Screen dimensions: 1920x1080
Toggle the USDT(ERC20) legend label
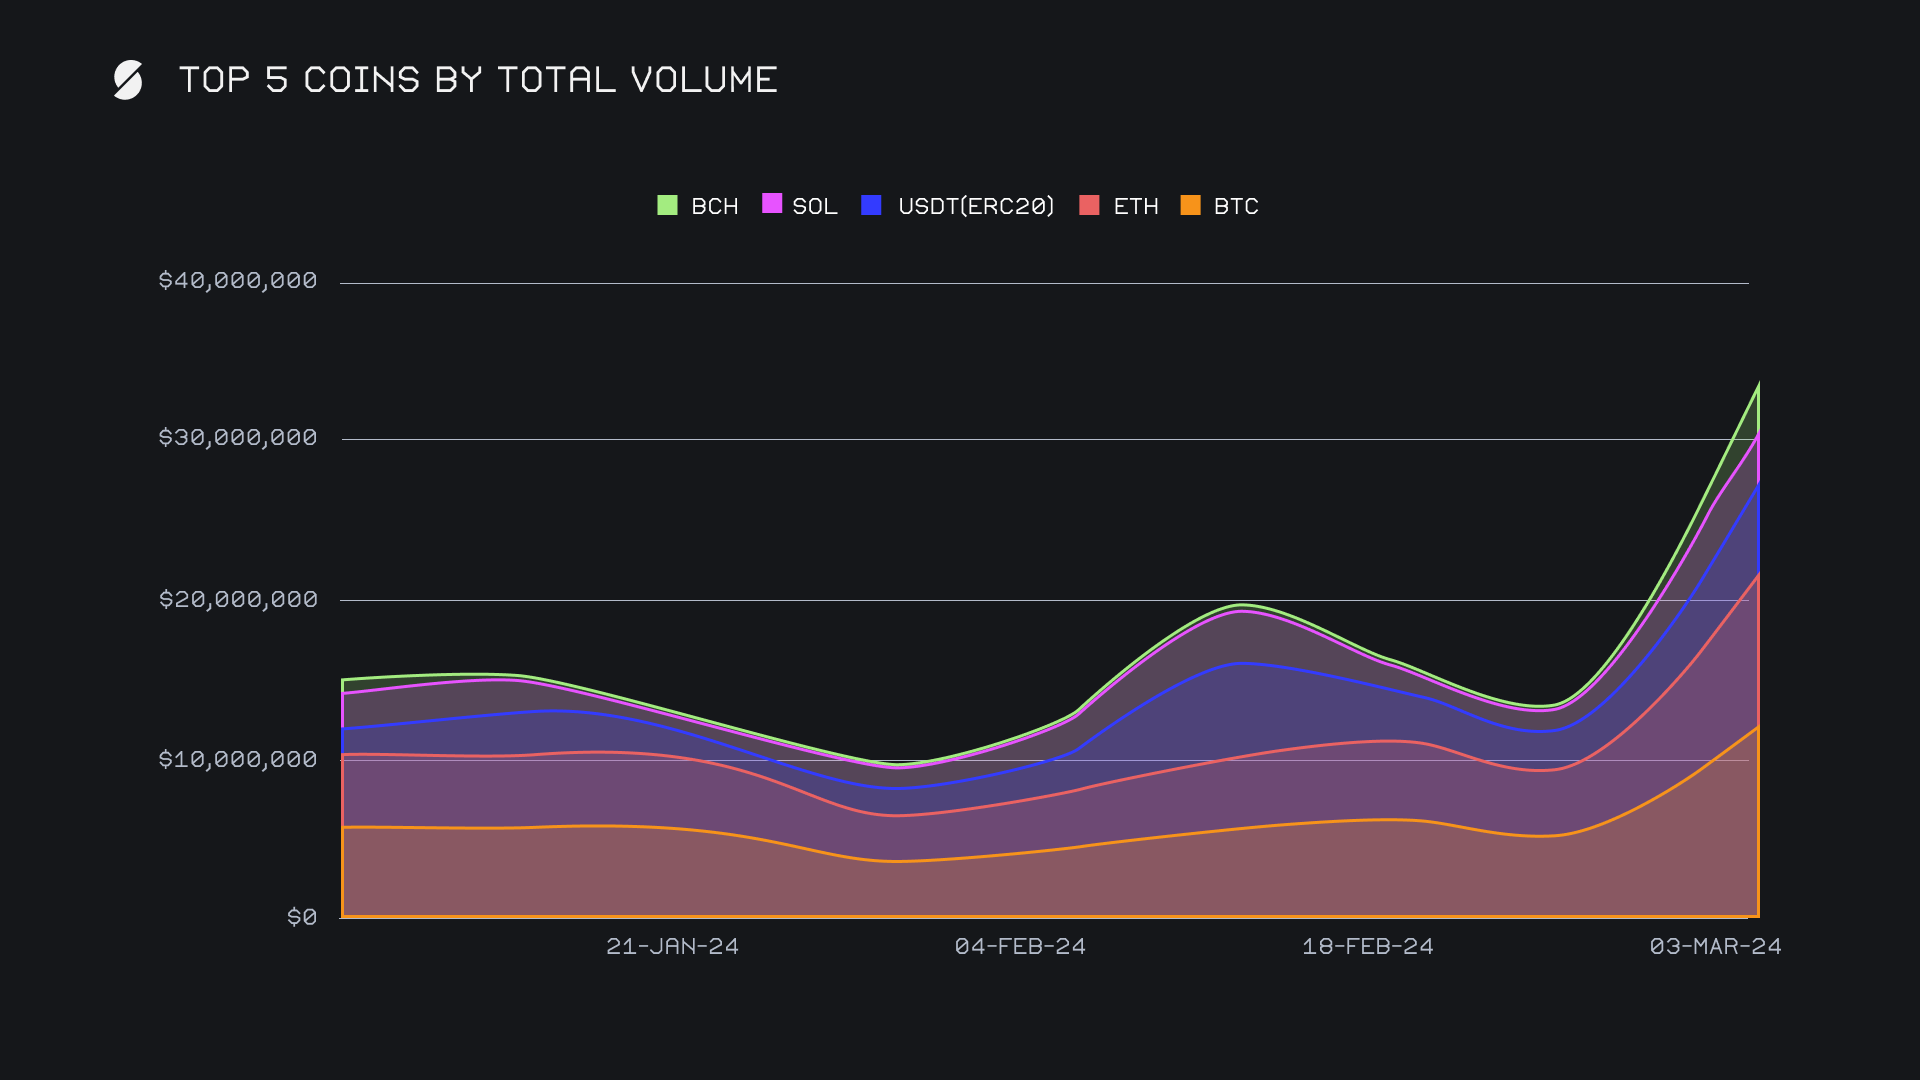pyautogui.click(x=975, y=206)
